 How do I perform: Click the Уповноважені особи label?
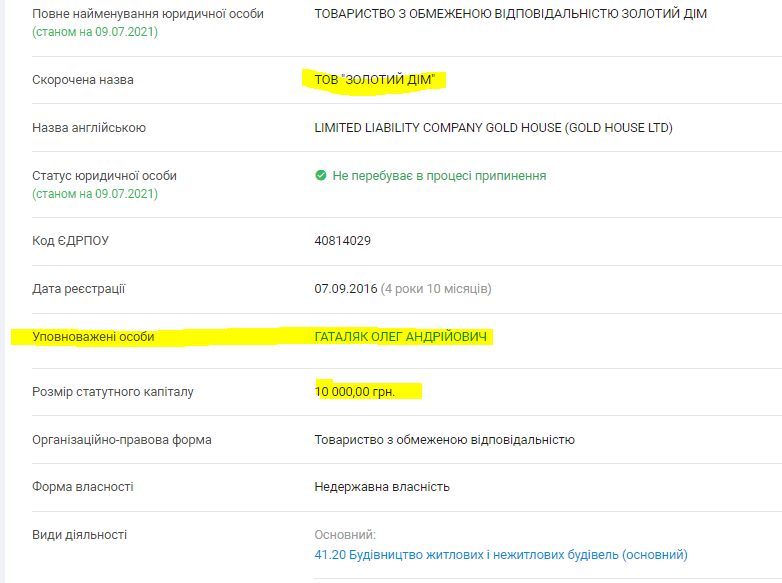93,337
